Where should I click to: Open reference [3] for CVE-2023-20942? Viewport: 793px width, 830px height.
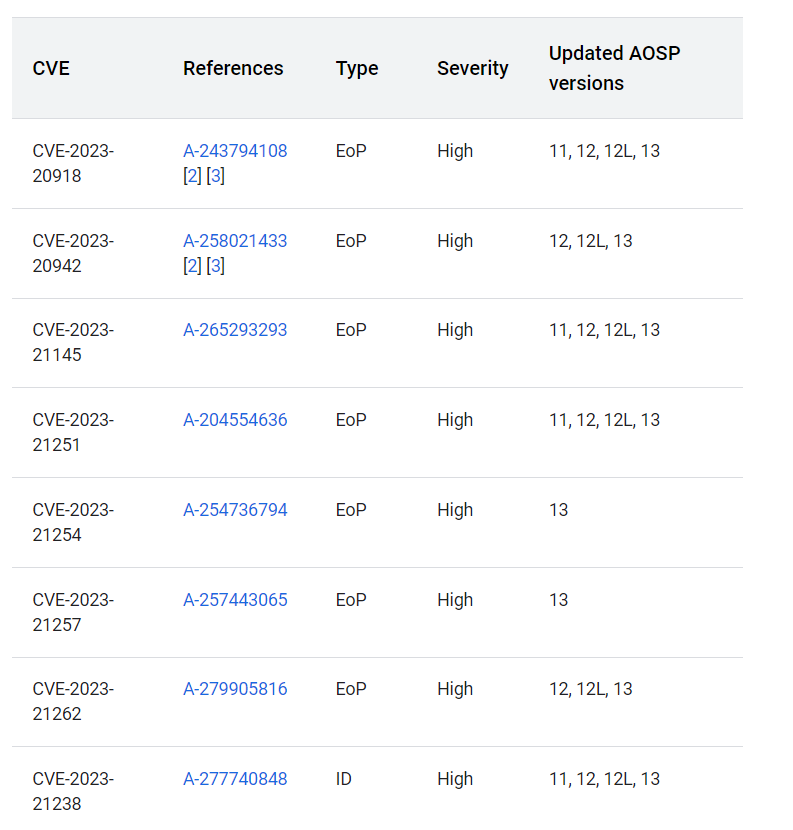(x=215, y=266)
